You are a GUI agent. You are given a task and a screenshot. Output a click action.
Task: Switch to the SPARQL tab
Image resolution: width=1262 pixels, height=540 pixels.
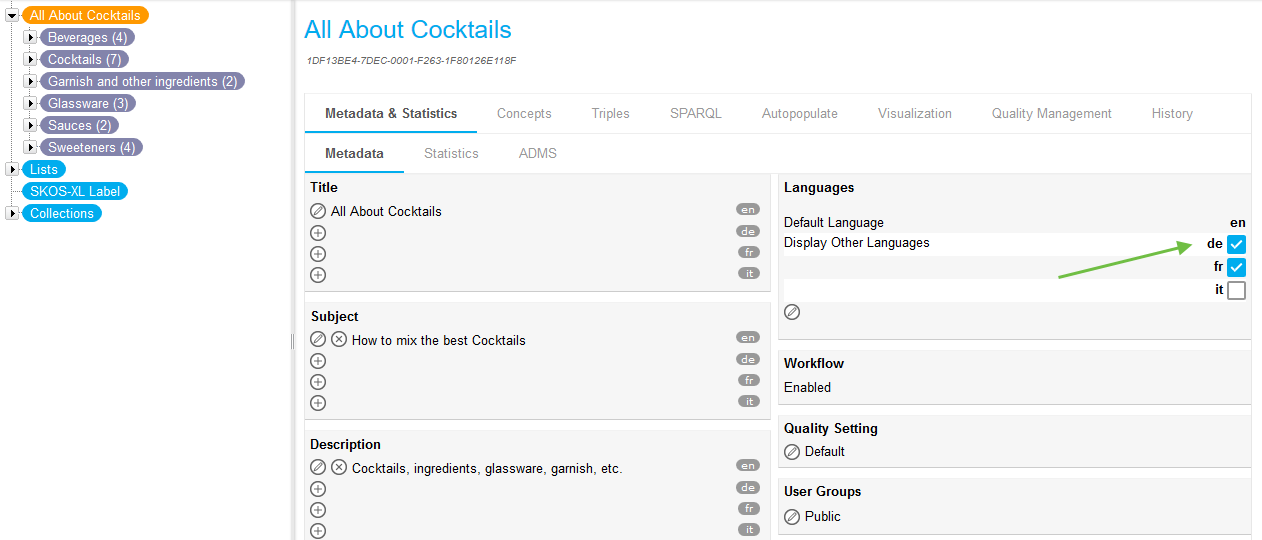pyautogui.click(x=695, y=114)
